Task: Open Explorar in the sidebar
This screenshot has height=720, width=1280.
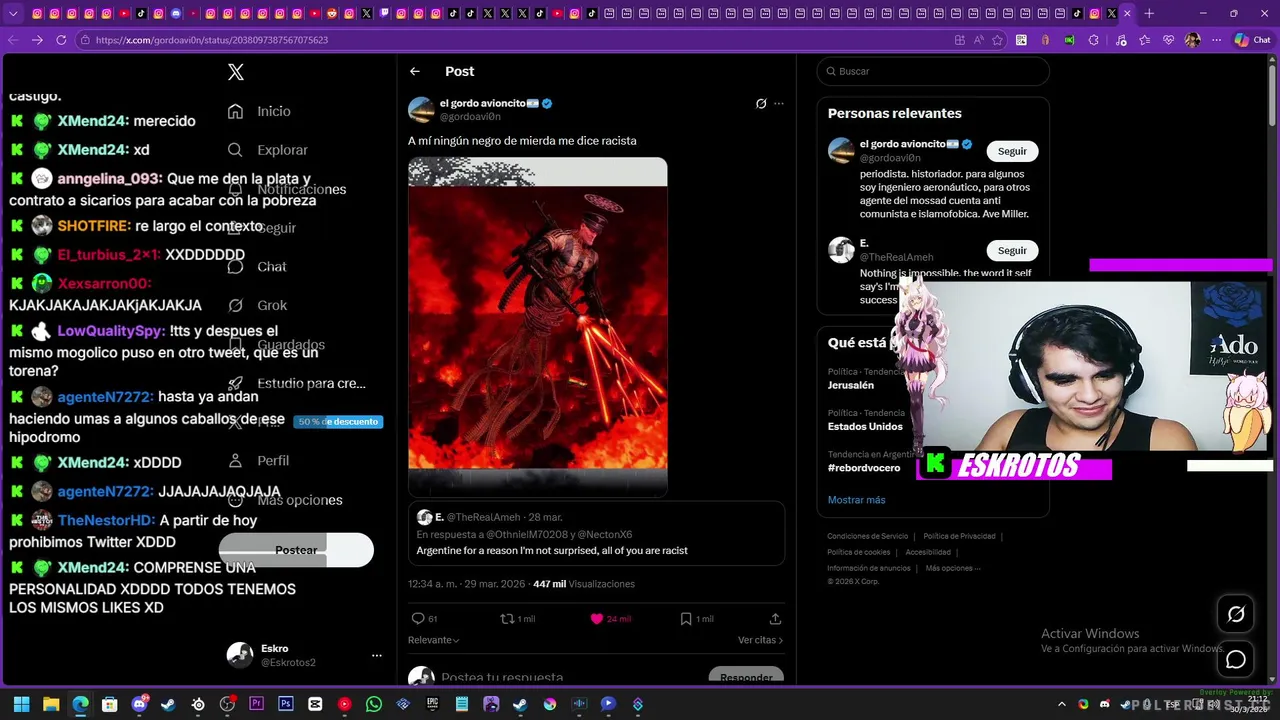Action: tap(267, 150)
